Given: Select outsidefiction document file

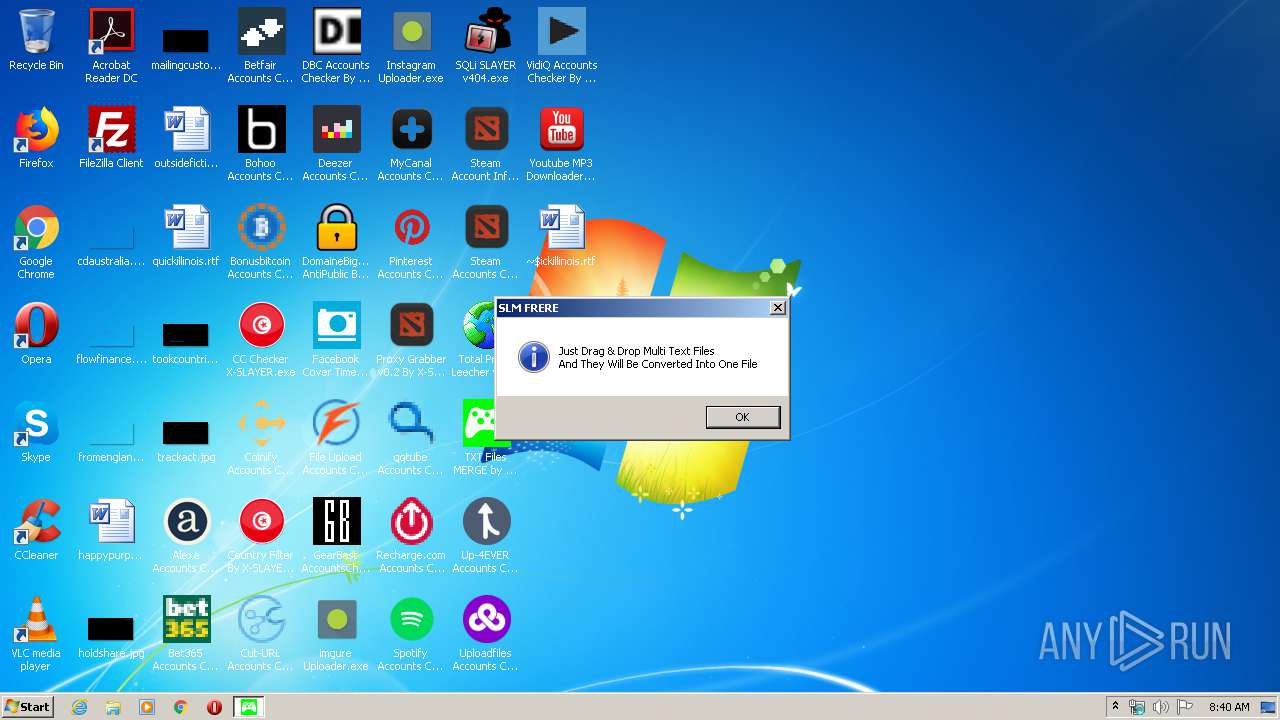Looking at the screenshot, I should [186, 138].
